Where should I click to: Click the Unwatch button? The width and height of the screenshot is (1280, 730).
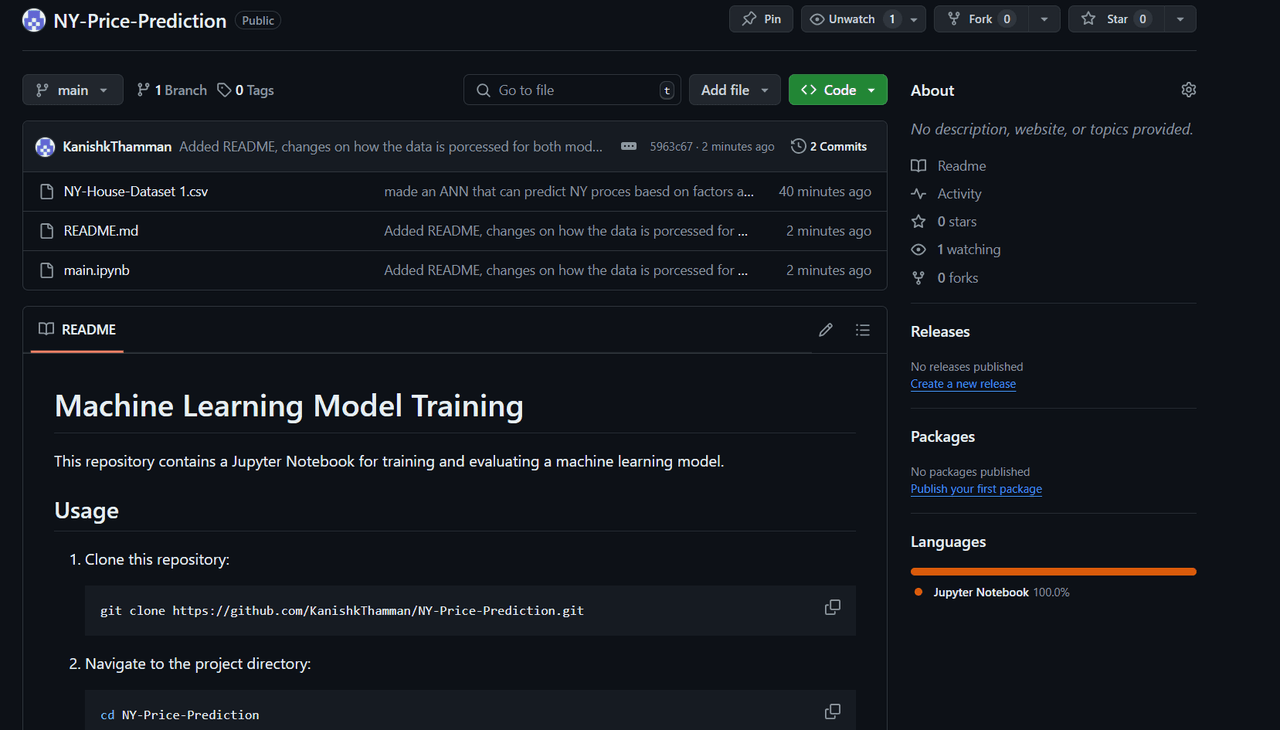[x=852, y=19]
